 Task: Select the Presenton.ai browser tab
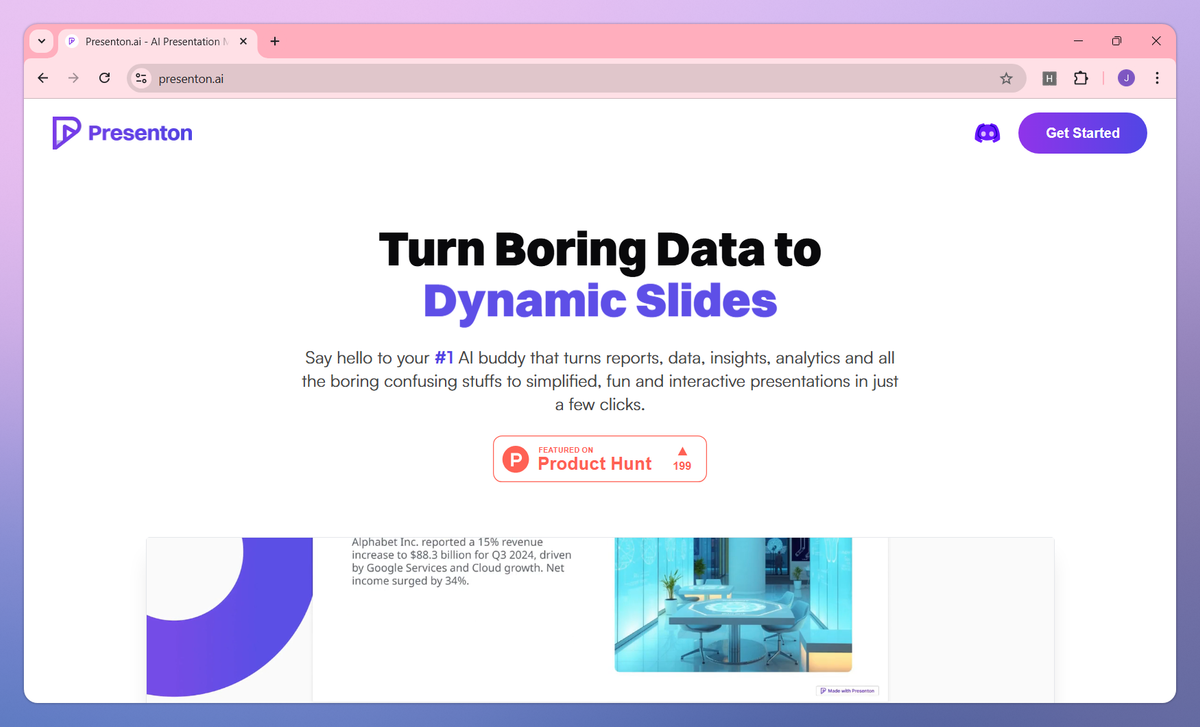156,42
